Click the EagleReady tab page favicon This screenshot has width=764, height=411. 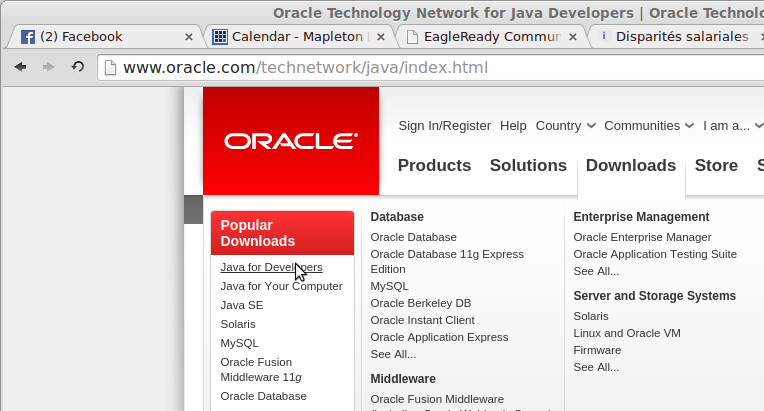[x=412, y=37]
